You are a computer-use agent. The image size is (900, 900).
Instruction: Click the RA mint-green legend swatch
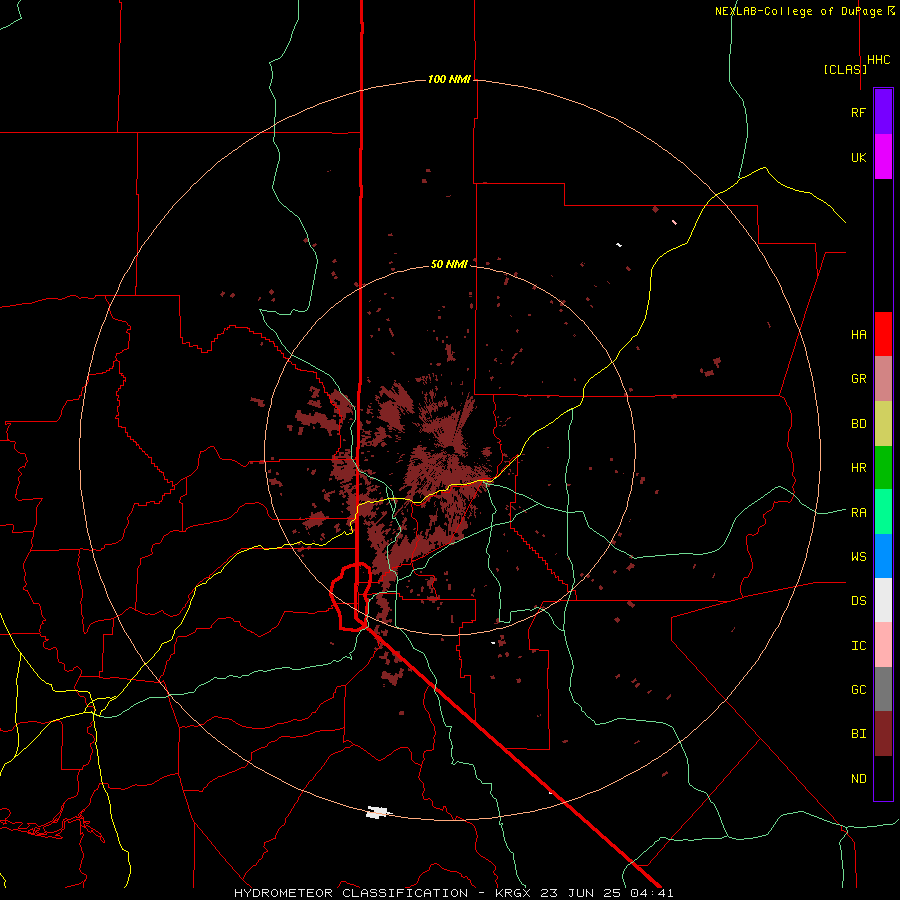click(883, 512)
